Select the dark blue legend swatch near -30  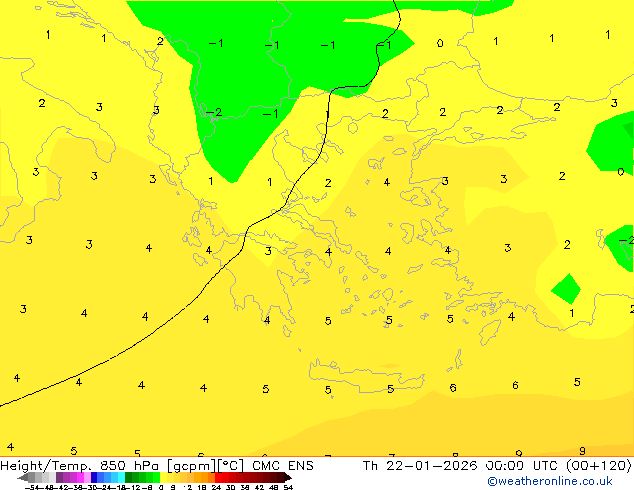94,477
